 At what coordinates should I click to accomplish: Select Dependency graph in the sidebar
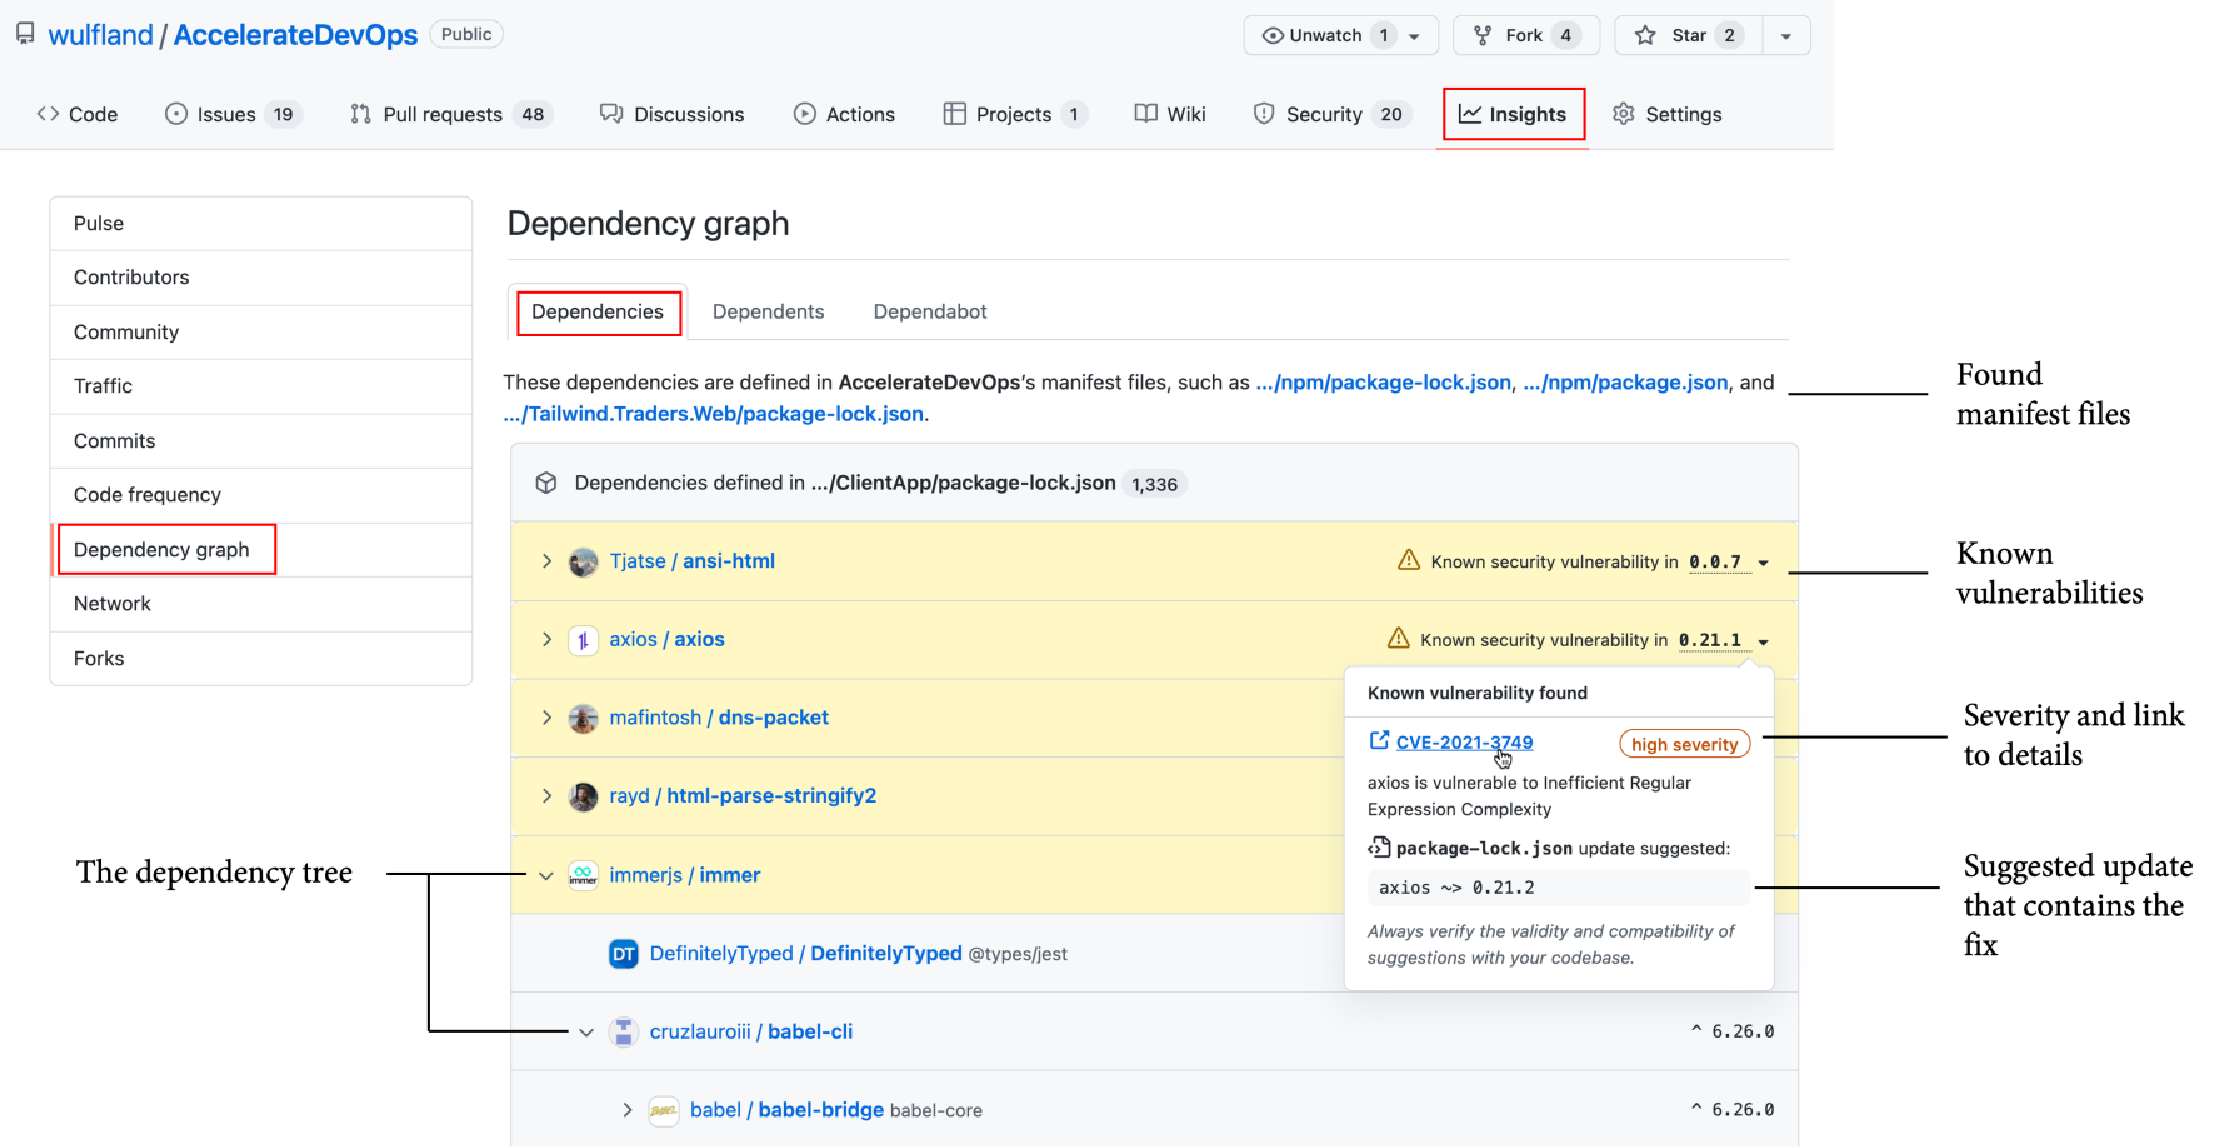(261, 549)
